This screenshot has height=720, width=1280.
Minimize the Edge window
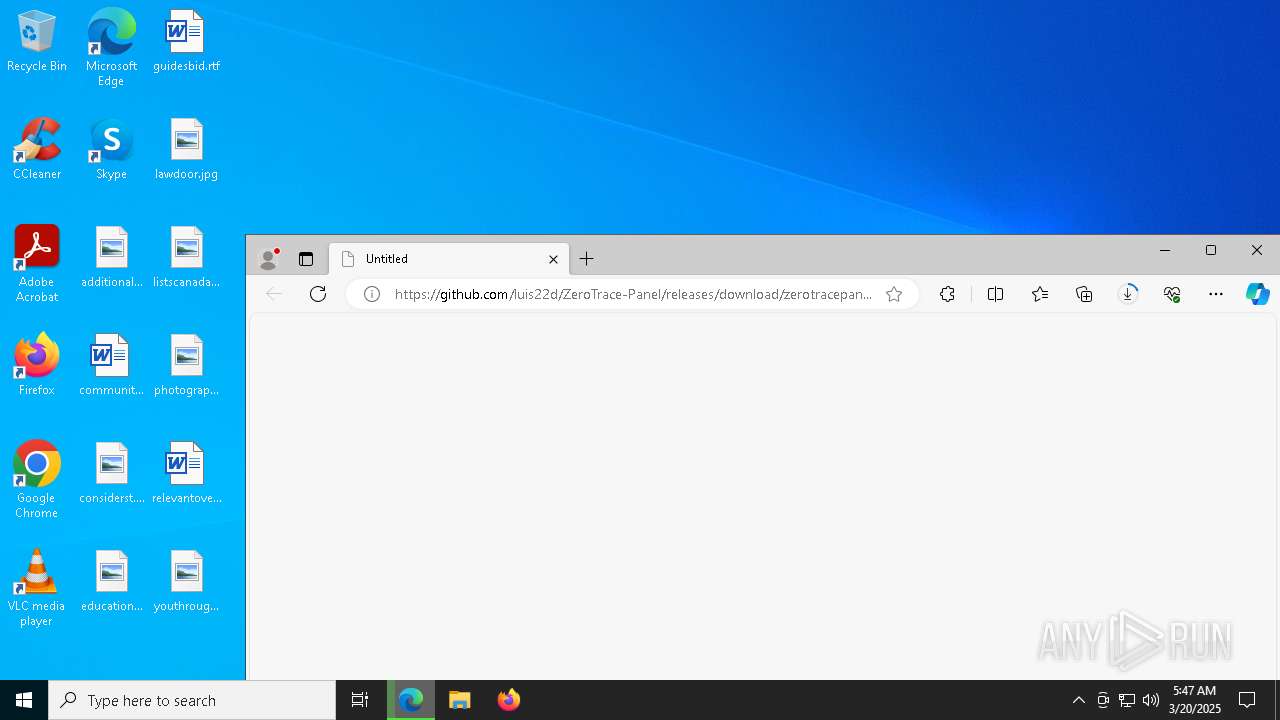click(x=1165, y=250)
